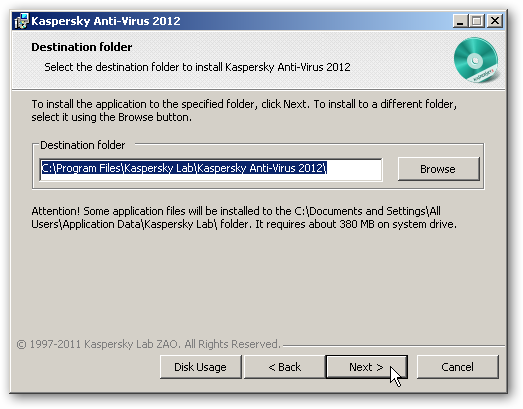Click the bold Destination folder heading

(x=82, y=47)
